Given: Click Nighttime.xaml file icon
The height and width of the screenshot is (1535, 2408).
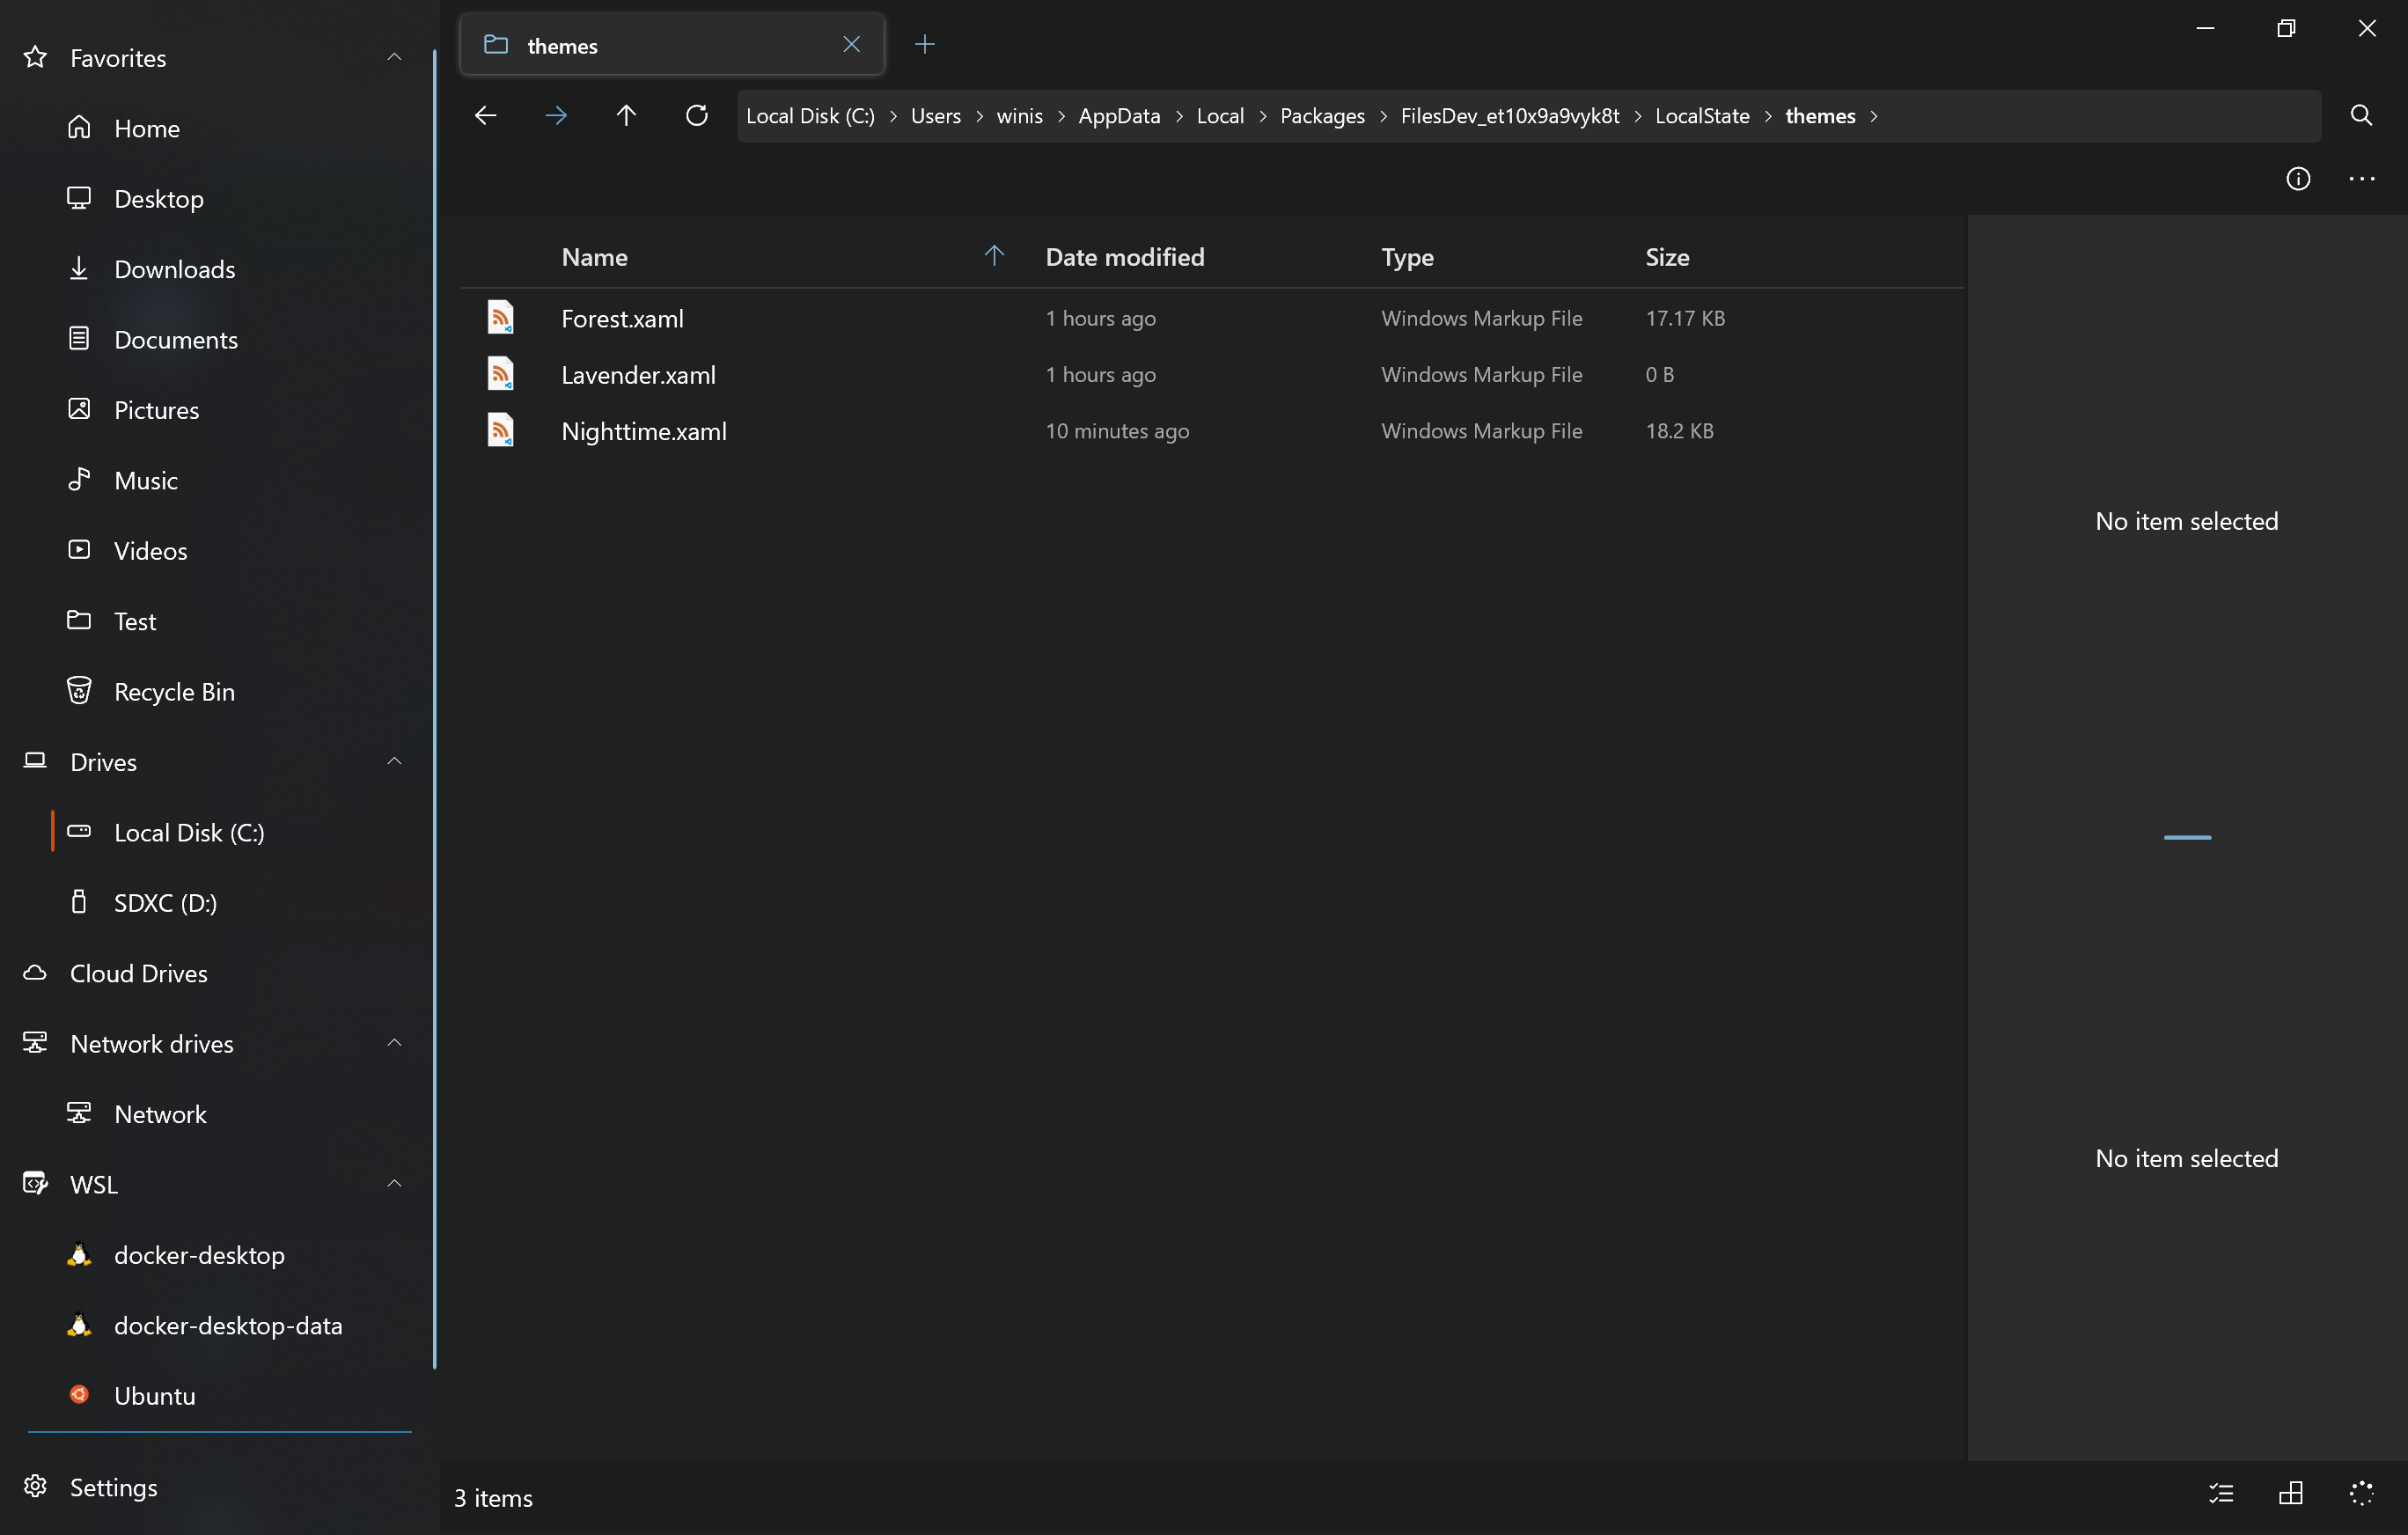Looking at the screenshot, I should (501, 430).
